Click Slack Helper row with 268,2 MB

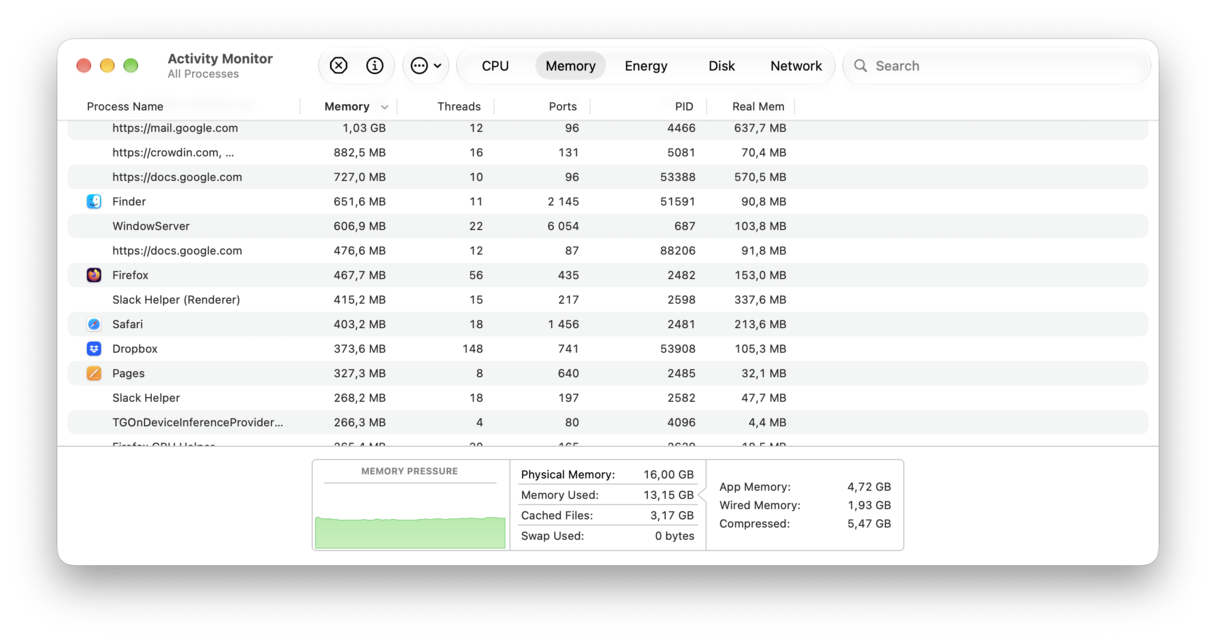point(608,398)
